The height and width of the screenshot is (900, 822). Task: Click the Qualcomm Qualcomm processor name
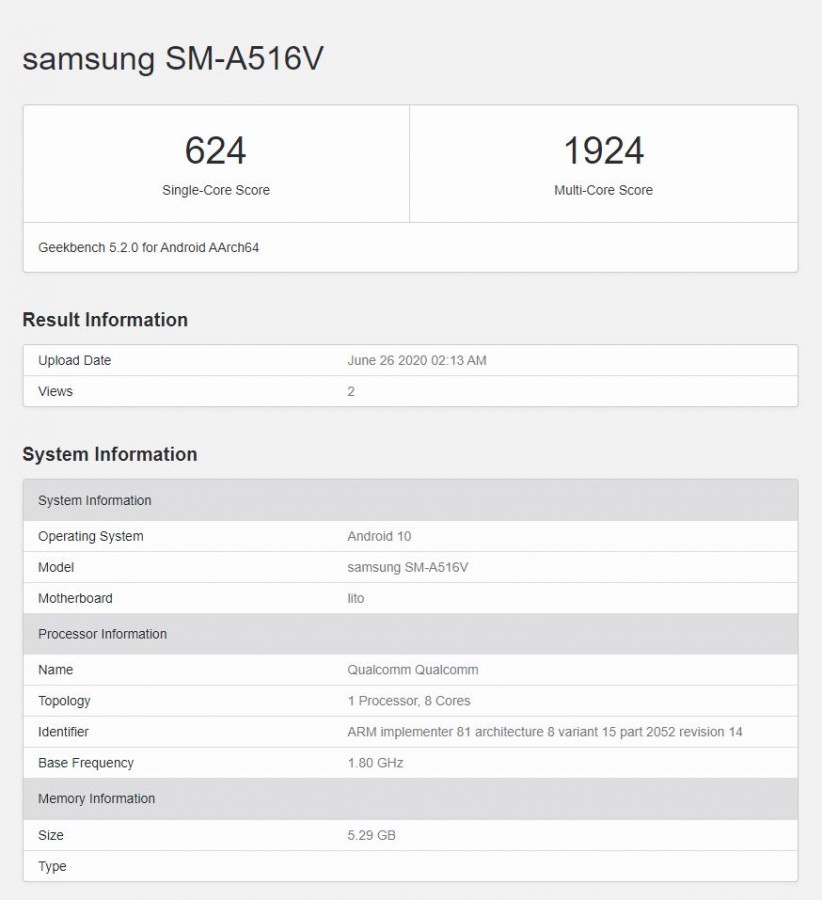[x=412, y=670]
